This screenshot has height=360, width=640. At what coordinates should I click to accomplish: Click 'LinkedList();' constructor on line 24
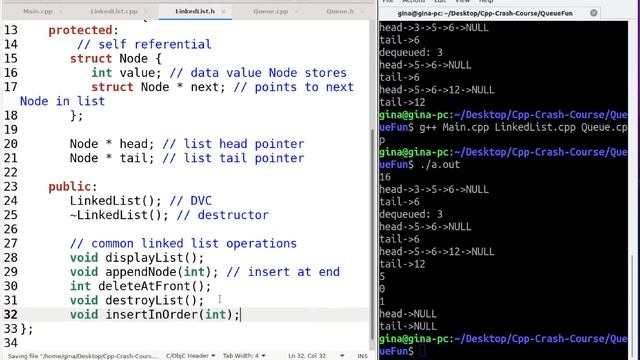tap(116, 201)
